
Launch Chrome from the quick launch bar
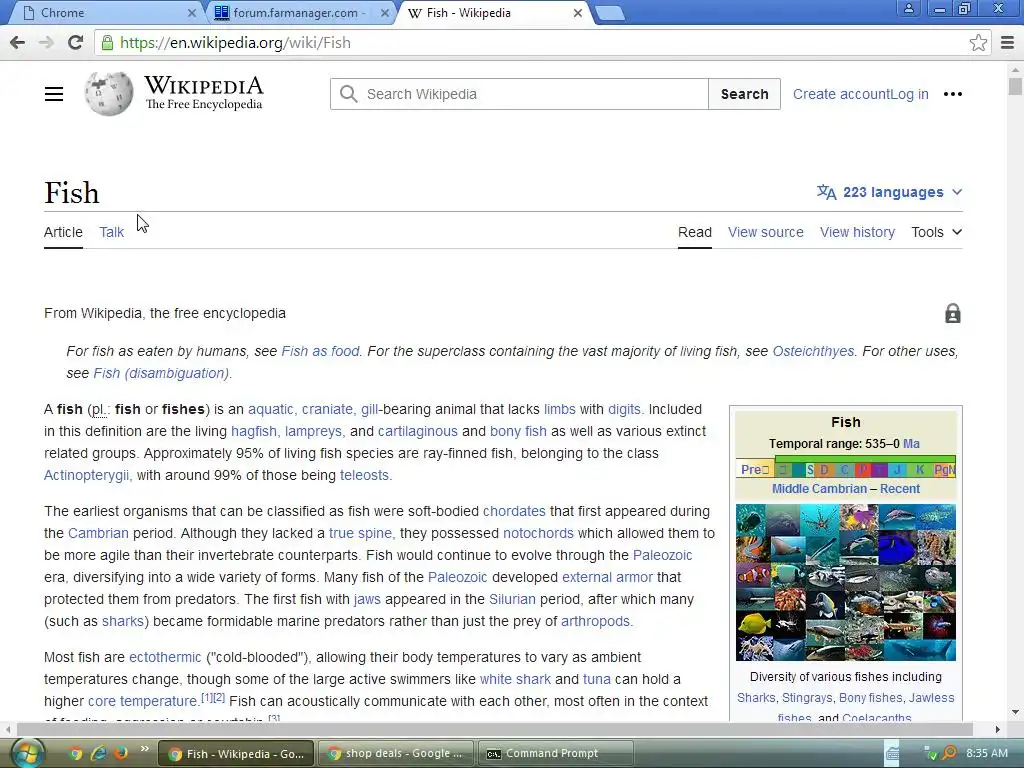pyautogui.click(x=76, y=754)
